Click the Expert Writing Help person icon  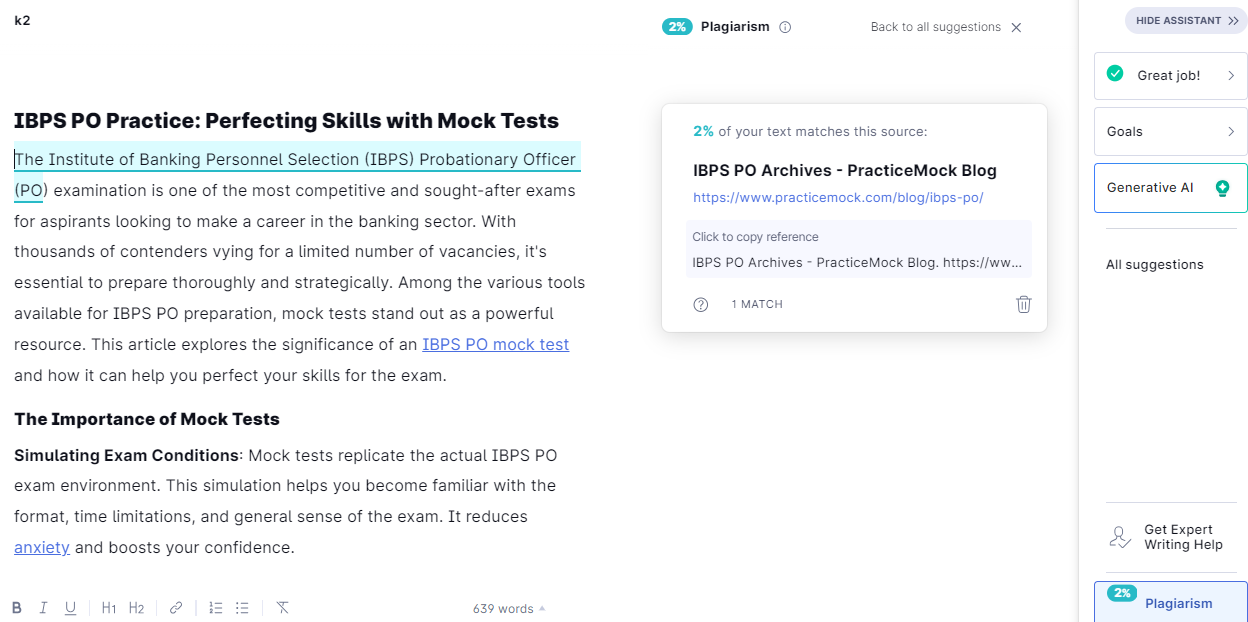click(x=1120, y=537)
